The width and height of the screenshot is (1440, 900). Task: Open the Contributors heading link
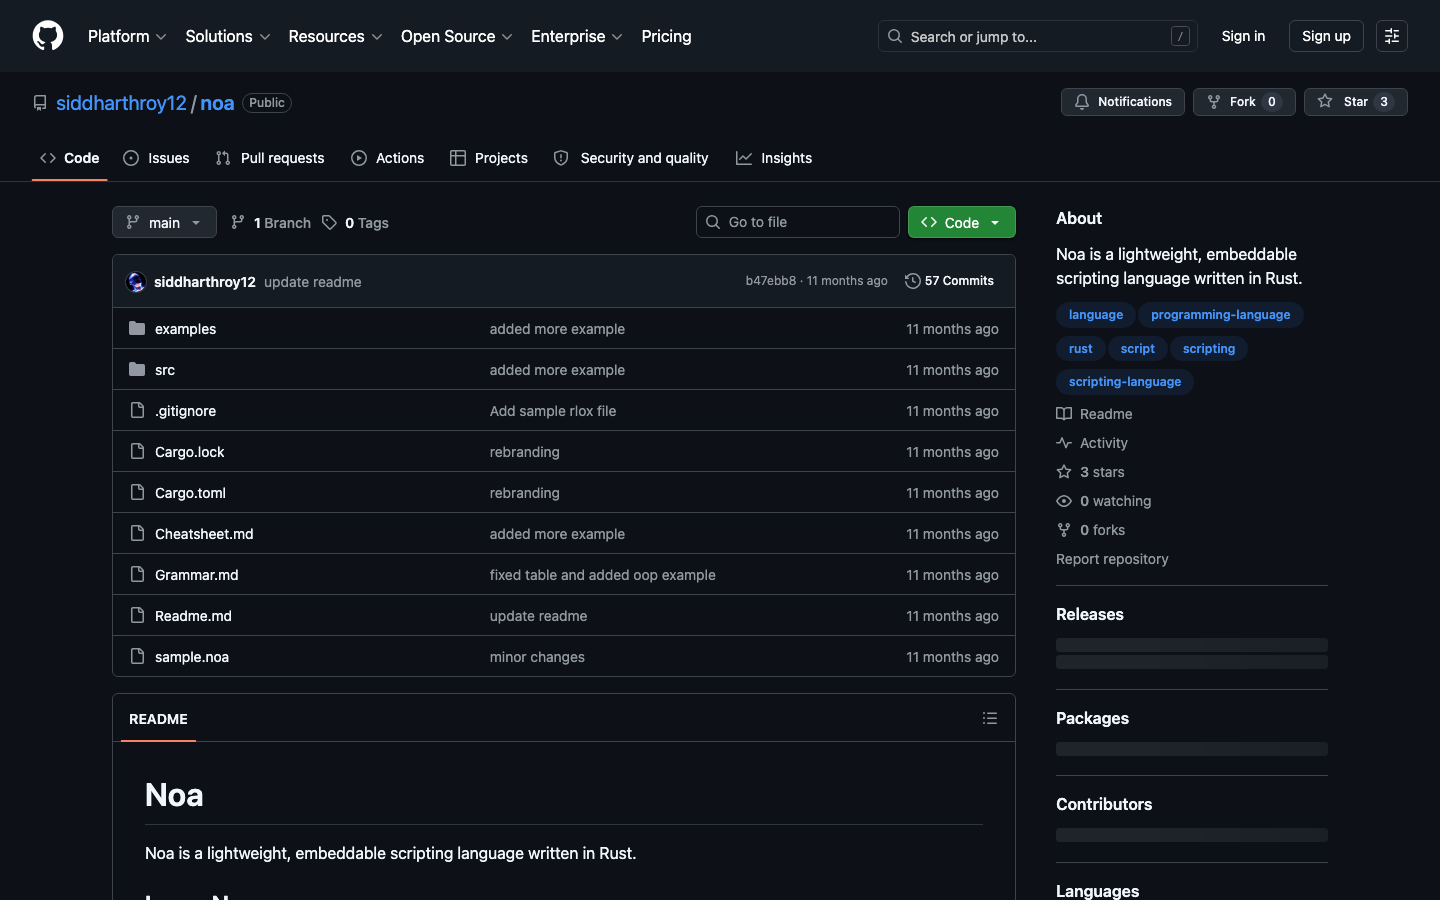1104,804
